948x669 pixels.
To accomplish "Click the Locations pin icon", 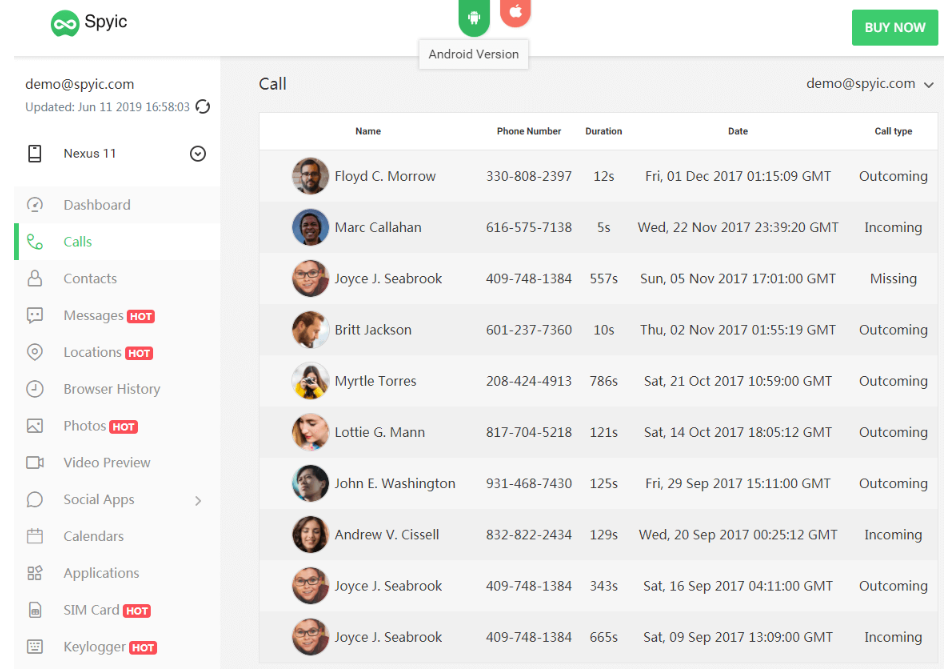I will coord(35,352).
